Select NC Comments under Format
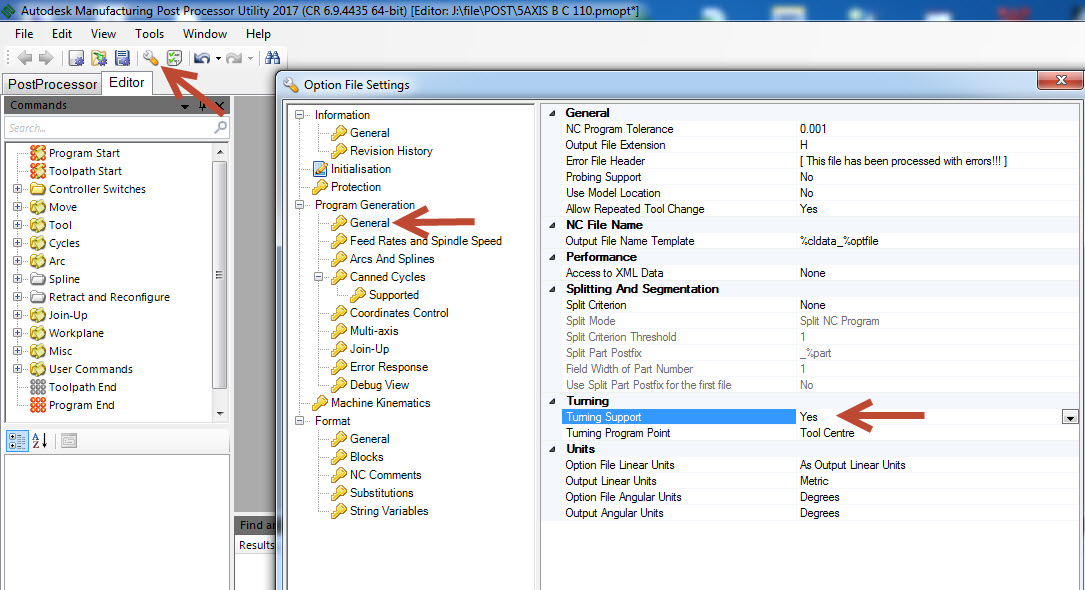Screen dimensions: 1085x590 click(385, 474)
